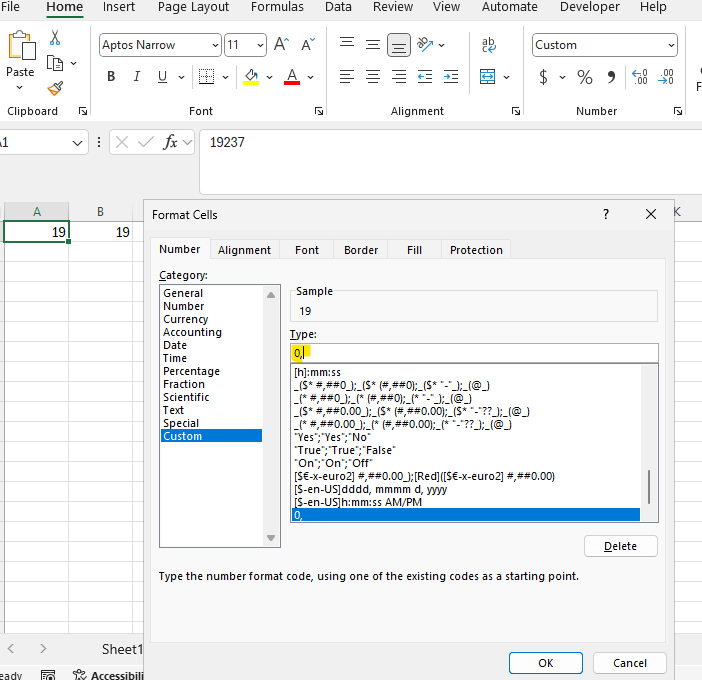Switch to the Alignment tab in Format Cells
The width and height of the screenshot is (702, 680).
pyautogui.click(x=244, y=250)
